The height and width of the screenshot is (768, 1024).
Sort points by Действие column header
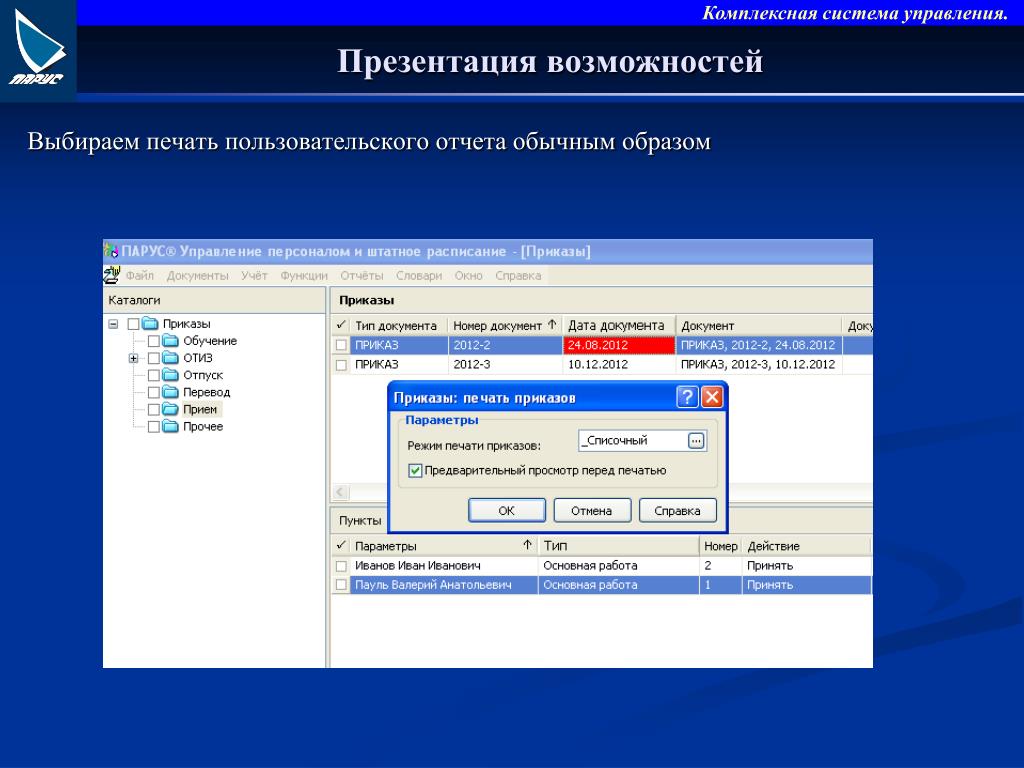806,546
